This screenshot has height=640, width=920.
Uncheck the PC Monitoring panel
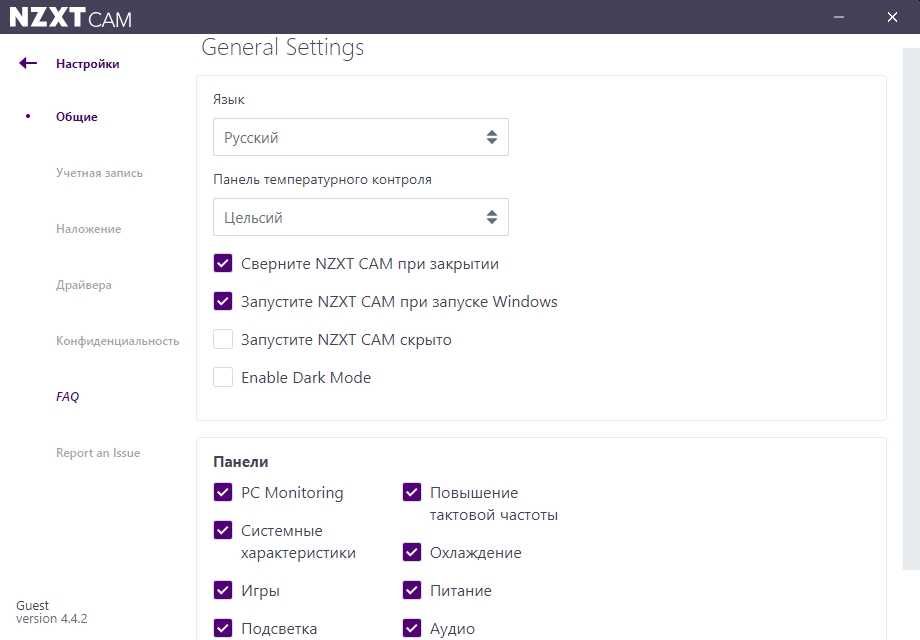coord(223,493)
